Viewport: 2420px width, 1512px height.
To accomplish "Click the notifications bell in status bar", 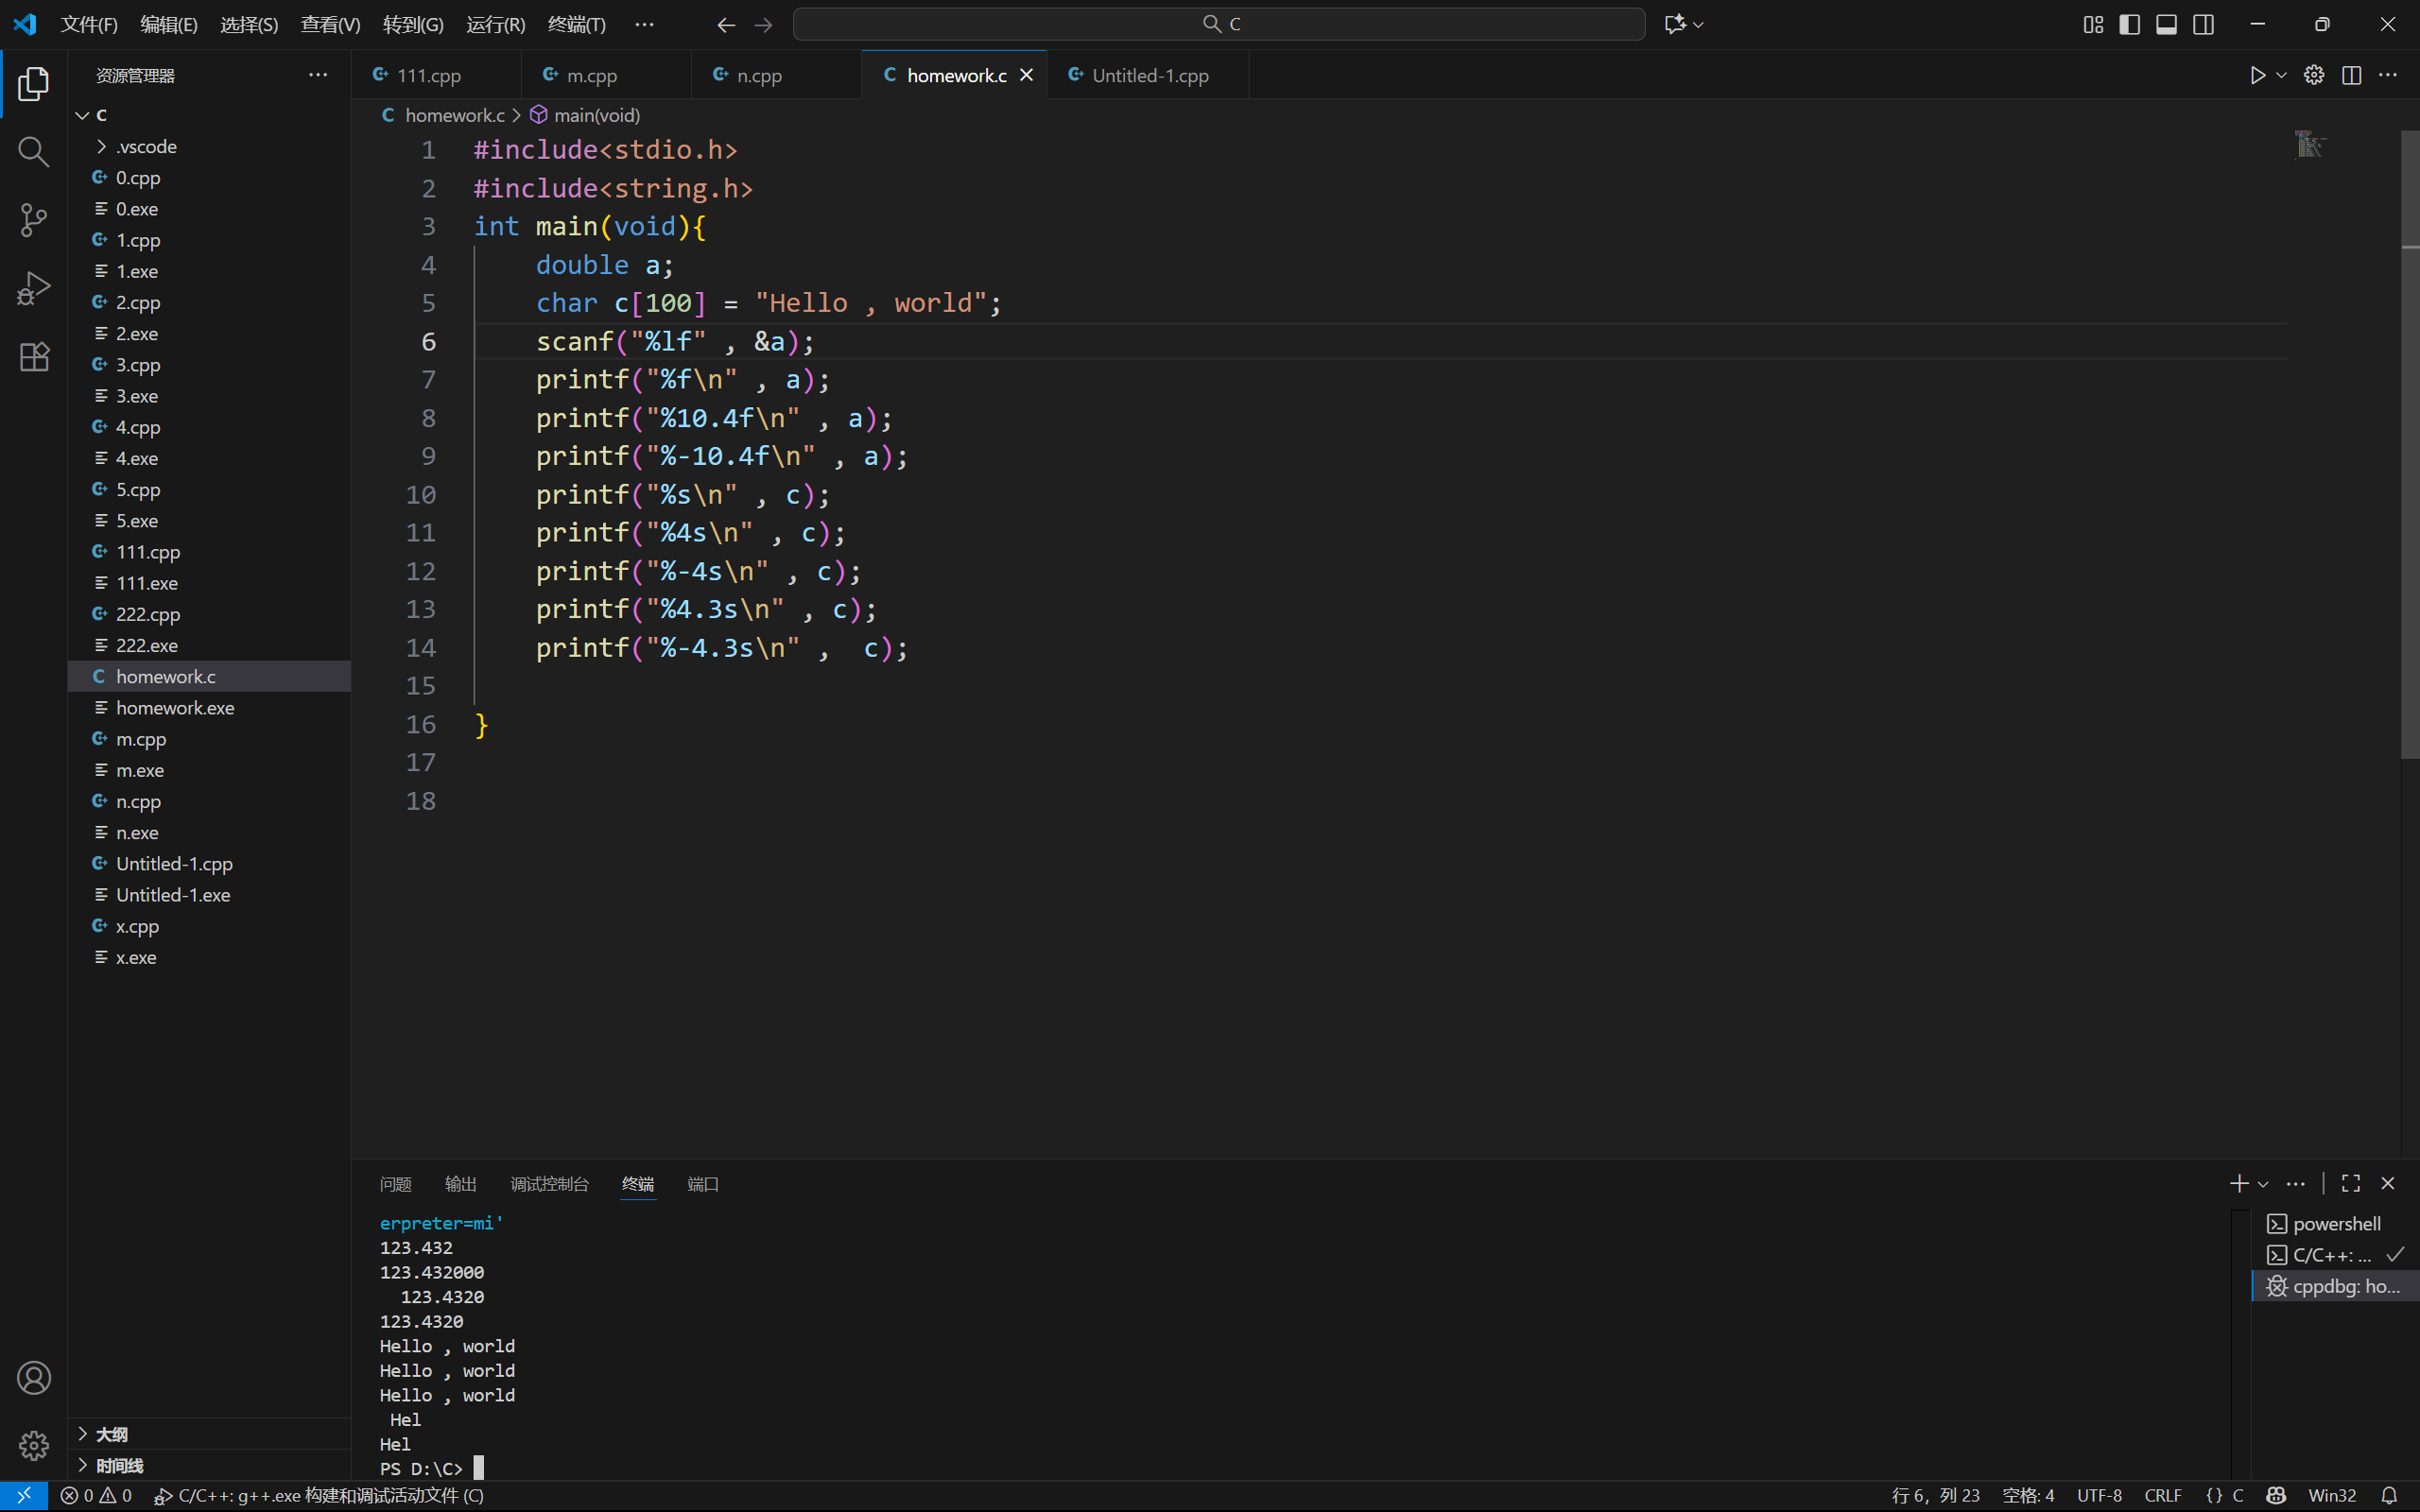I will click(x=2389, y=1495).
